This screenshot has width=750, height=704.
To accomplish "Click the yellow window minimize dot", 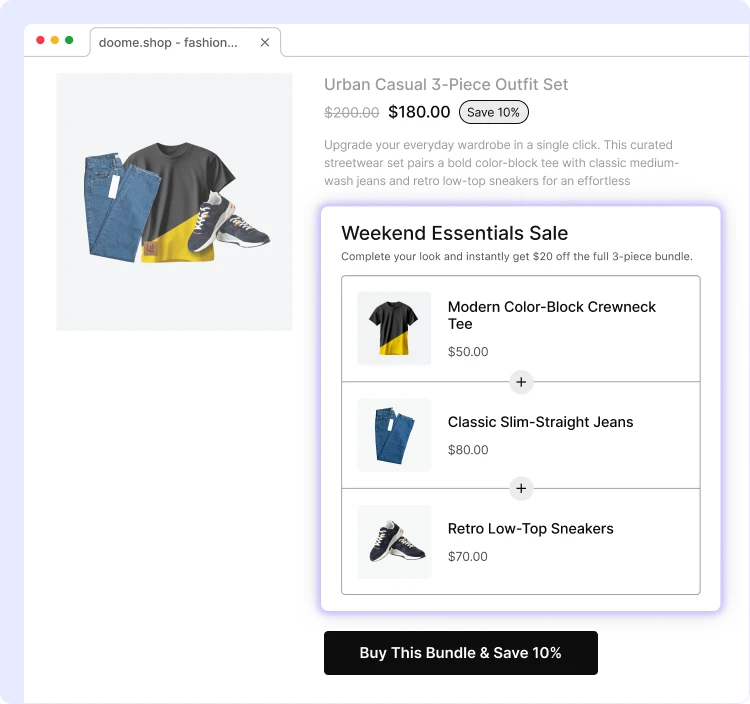I will pos(55,40).
